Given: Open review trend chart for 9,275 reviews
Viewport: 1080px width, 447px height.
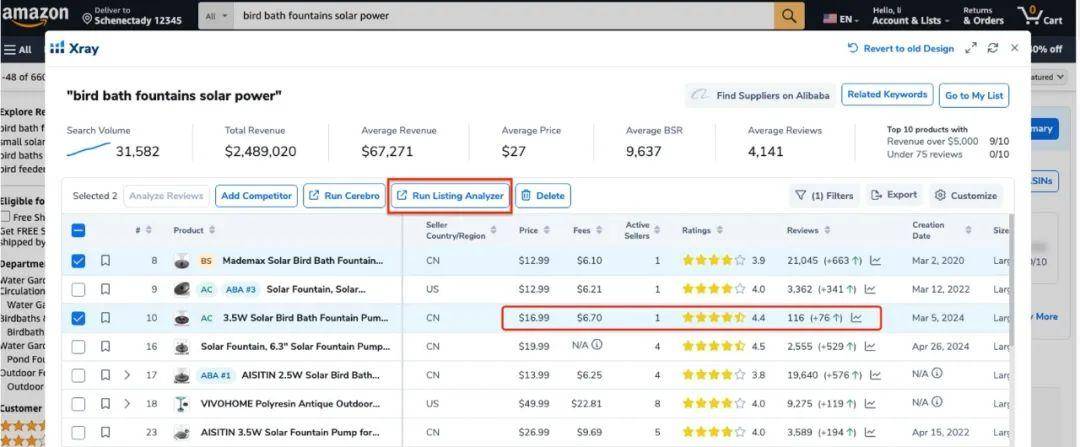Looking at the screenshot, I should click(x=870, y=404).
